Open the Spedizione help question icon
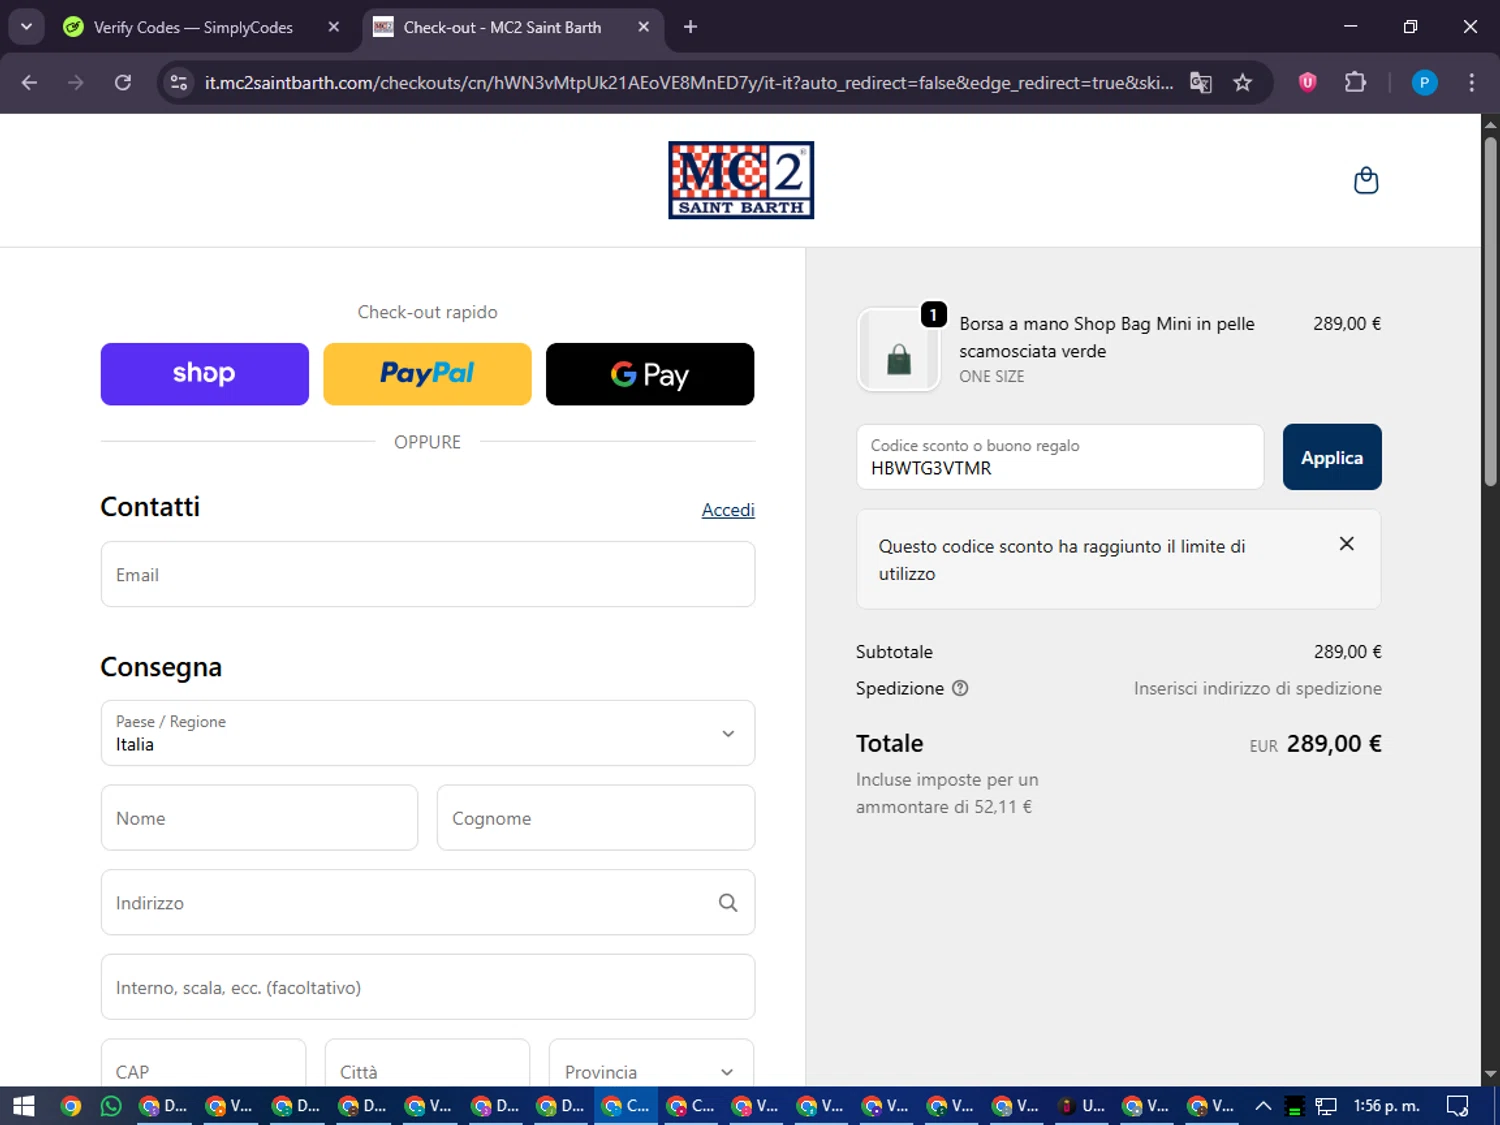1500x1125 pixels. [960, 688]
